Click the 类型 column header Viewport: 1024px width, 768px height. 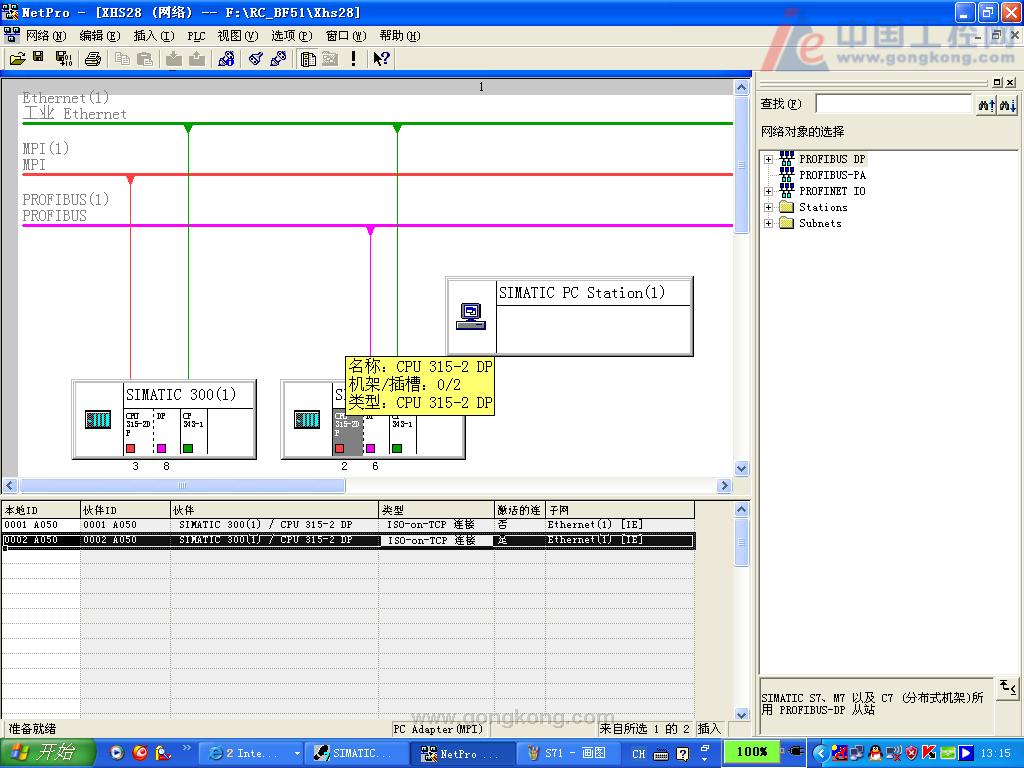[x=436, y=510]
